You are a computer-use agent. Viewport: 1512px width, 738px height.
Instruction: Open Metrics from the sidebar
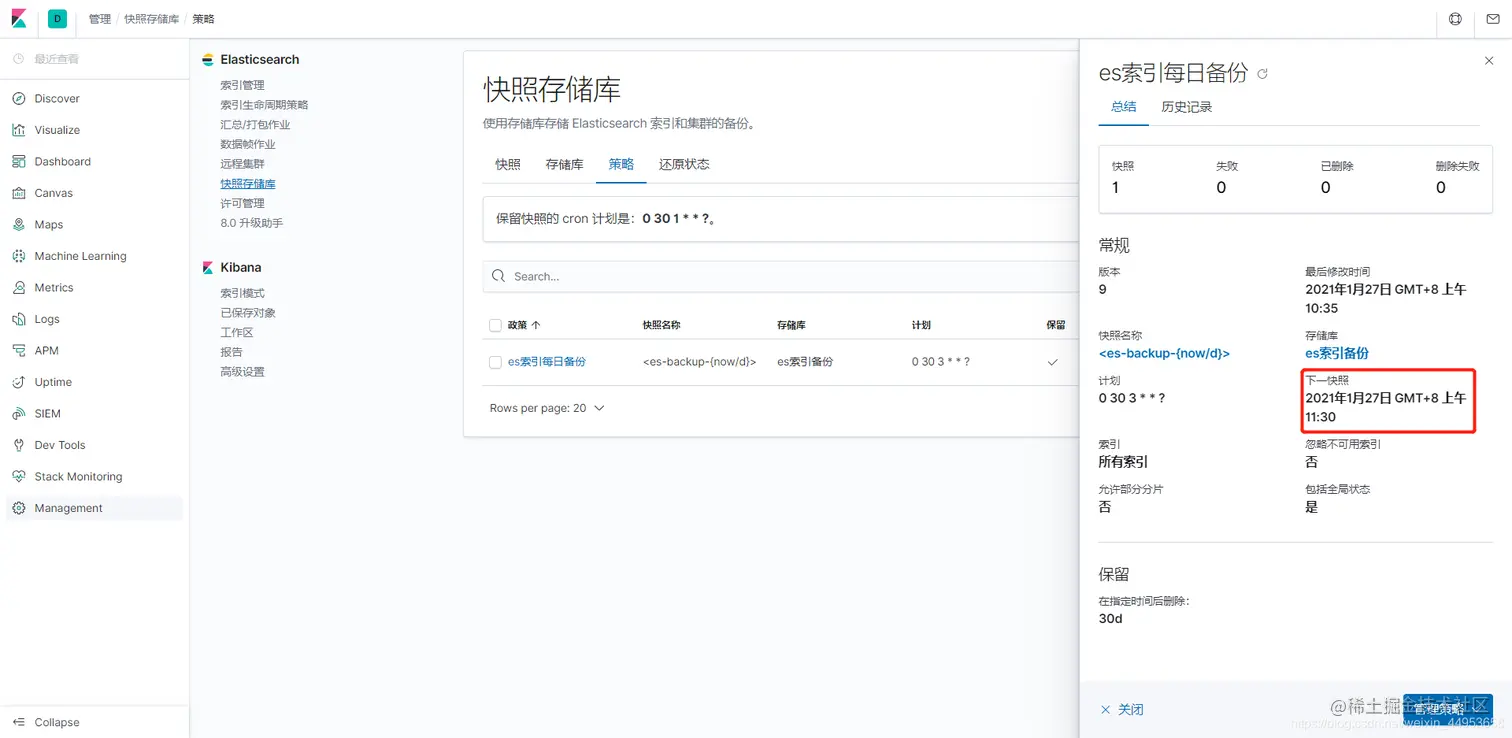[x=54, y=288]
